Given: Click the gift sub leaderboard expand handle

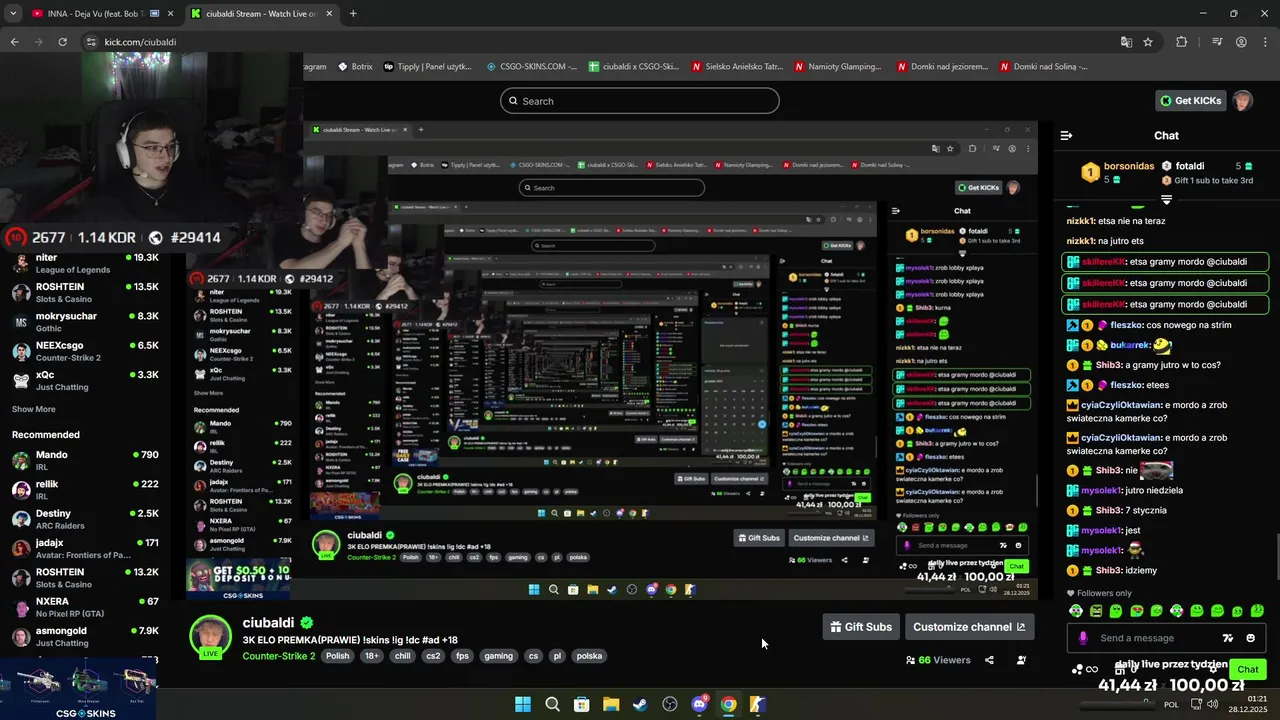Looking at the screenshot, I should (x=1166, y=200).
